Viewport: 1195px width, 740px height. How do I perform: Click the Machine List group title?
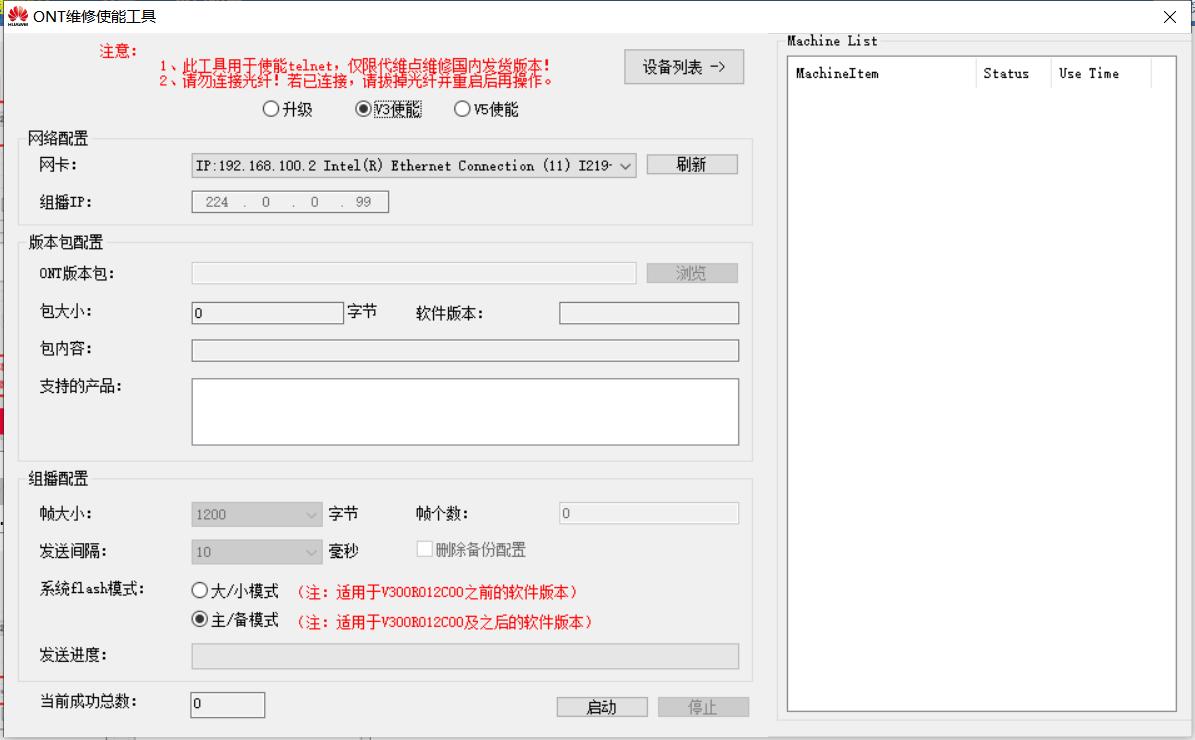[832, 41]
